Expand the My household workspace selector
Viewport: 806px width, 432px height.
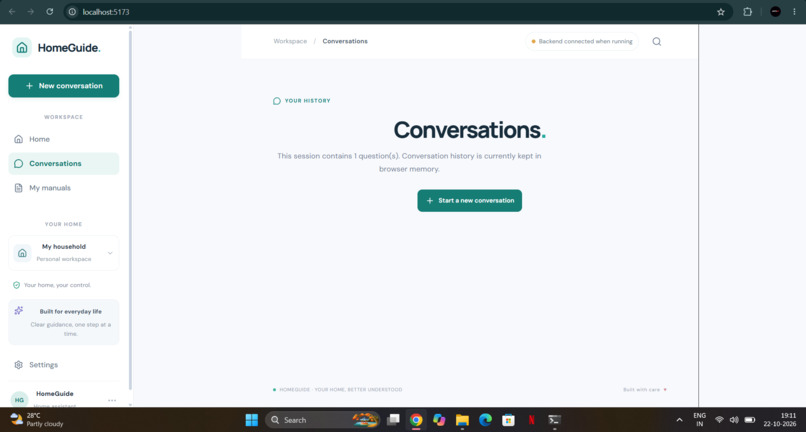[x=64, y=253]
